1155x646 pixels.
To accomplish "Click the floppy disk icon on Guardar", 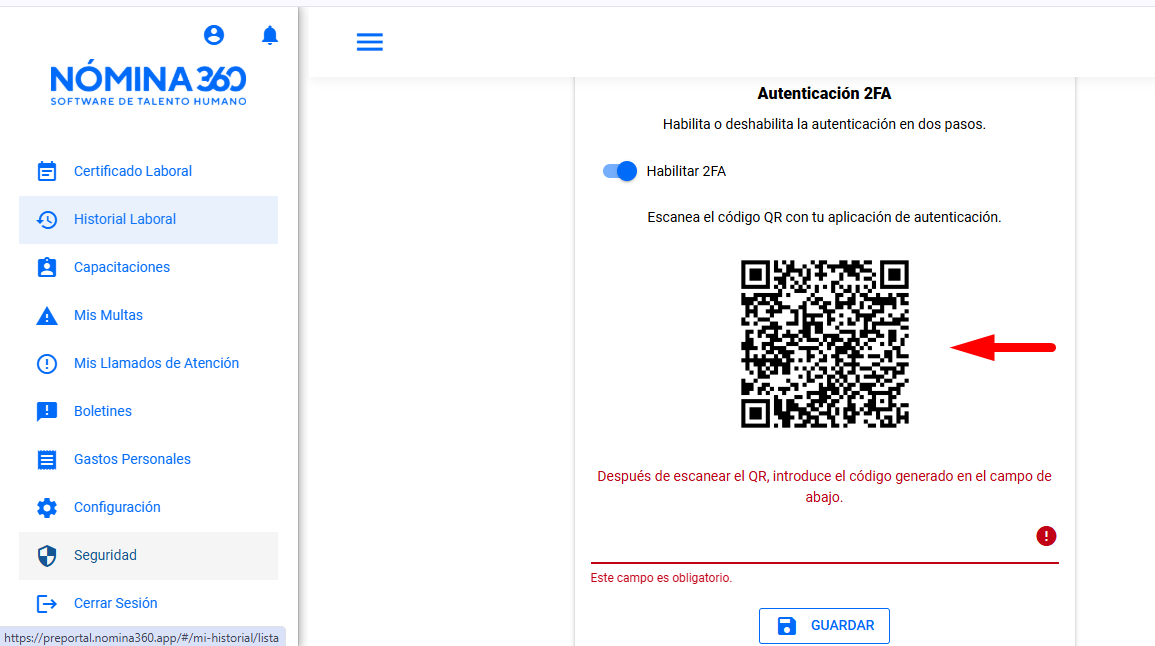I will (x=787, y=626).
